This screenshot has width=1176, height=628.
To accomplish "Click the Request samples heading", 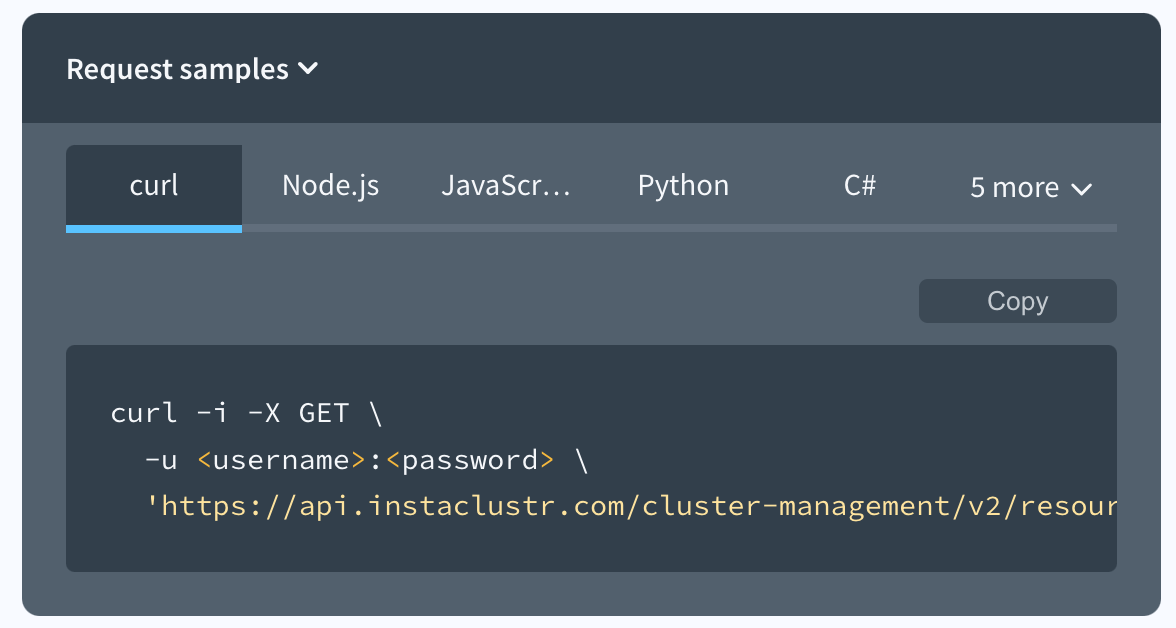I will tap(176, 68).
